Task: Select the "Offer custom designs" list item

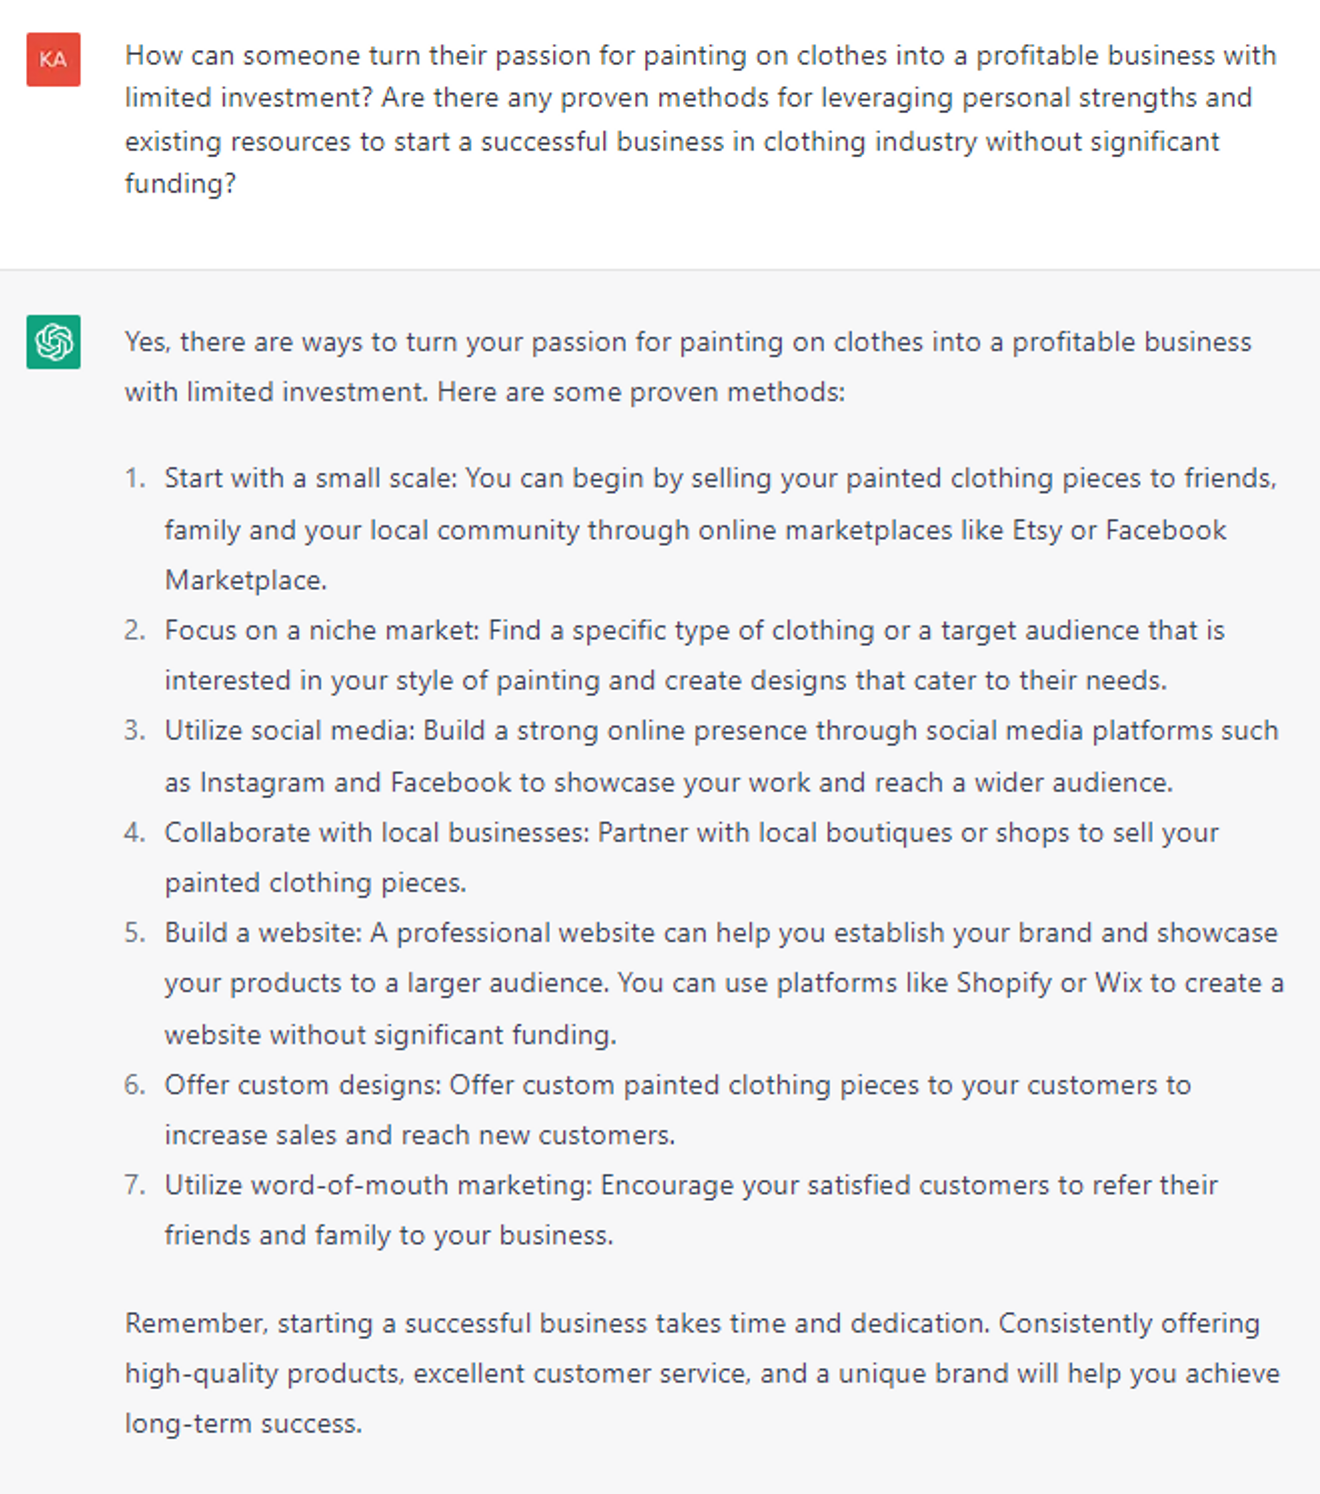Action: pyautogui.click(x=677, y=1109)
